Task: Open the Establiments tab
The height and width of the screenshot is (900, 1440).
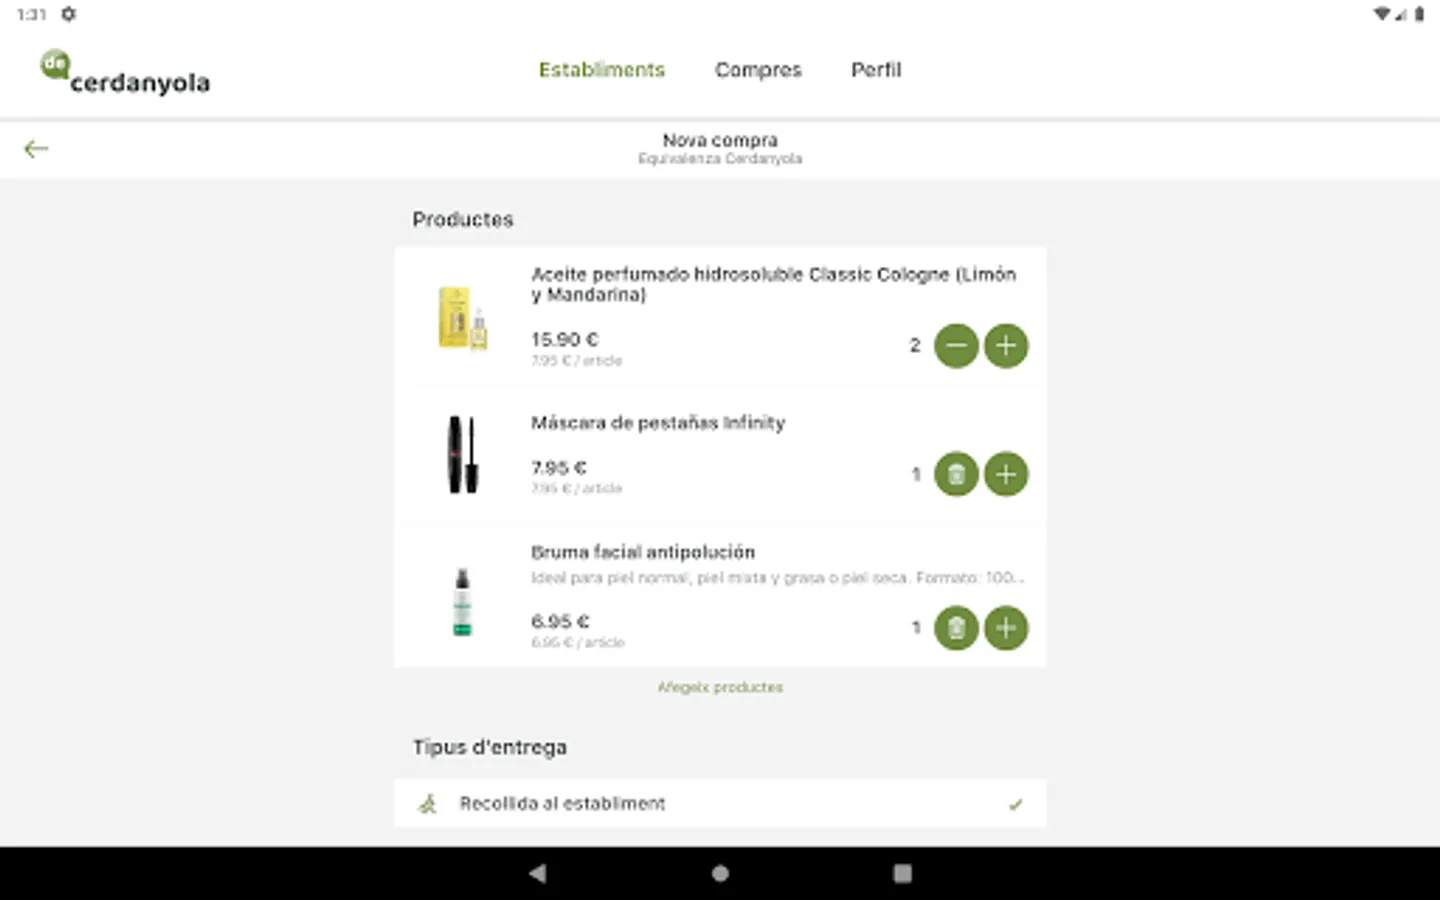Action: click(x=601, y=70)
